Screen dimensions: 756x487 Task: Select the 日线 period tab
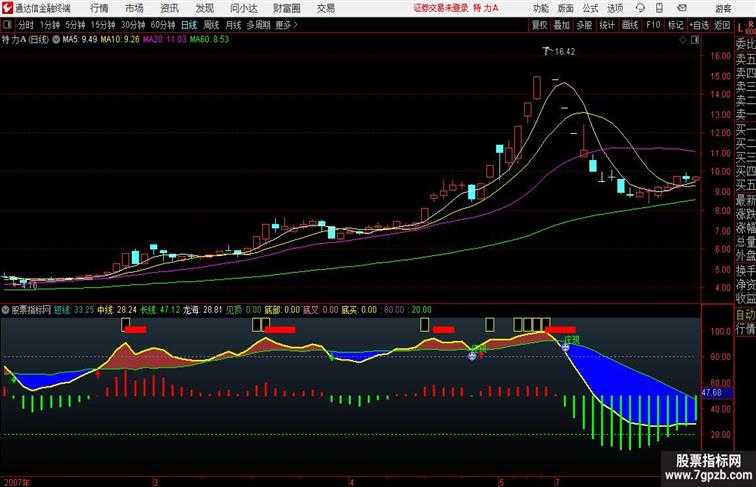tap(189, 25)
